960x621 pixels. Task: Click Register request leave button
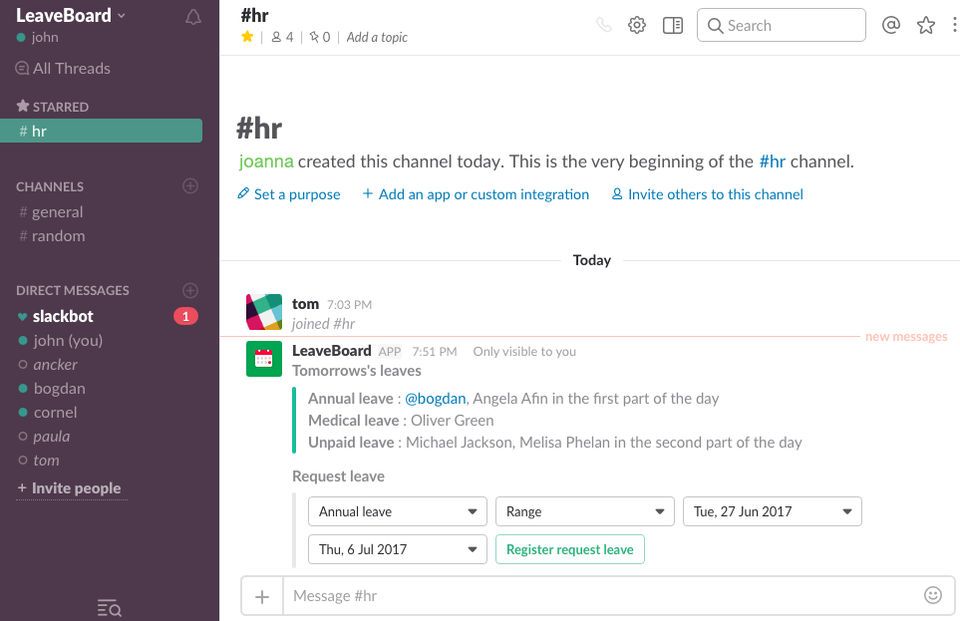point(569,549)
